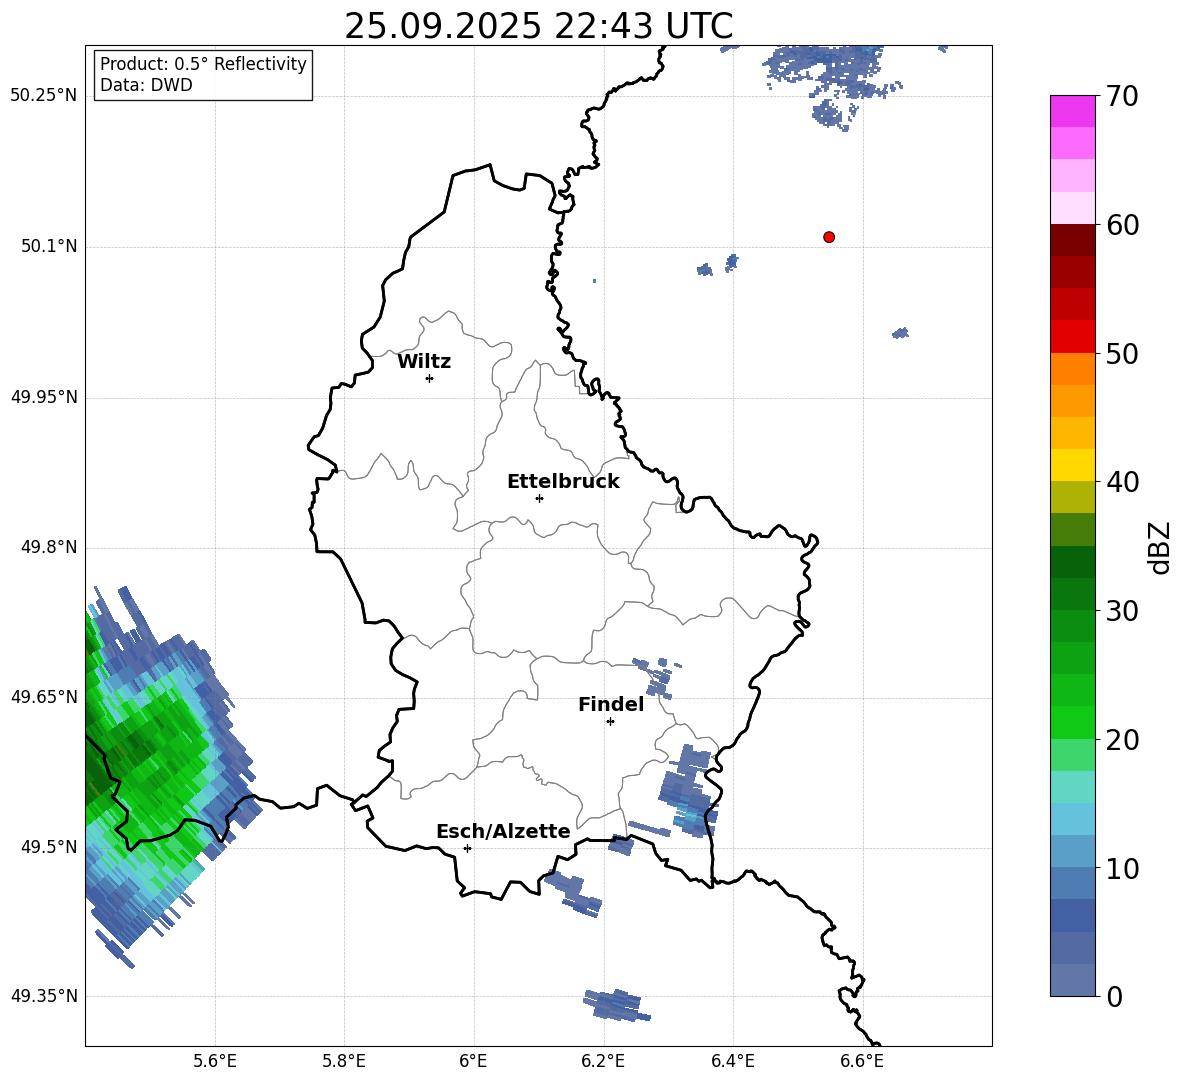This screenshot has height=1081, width=1184.
Task: Click the 60 dBZ colorbar label
Action: point(1122,225)
